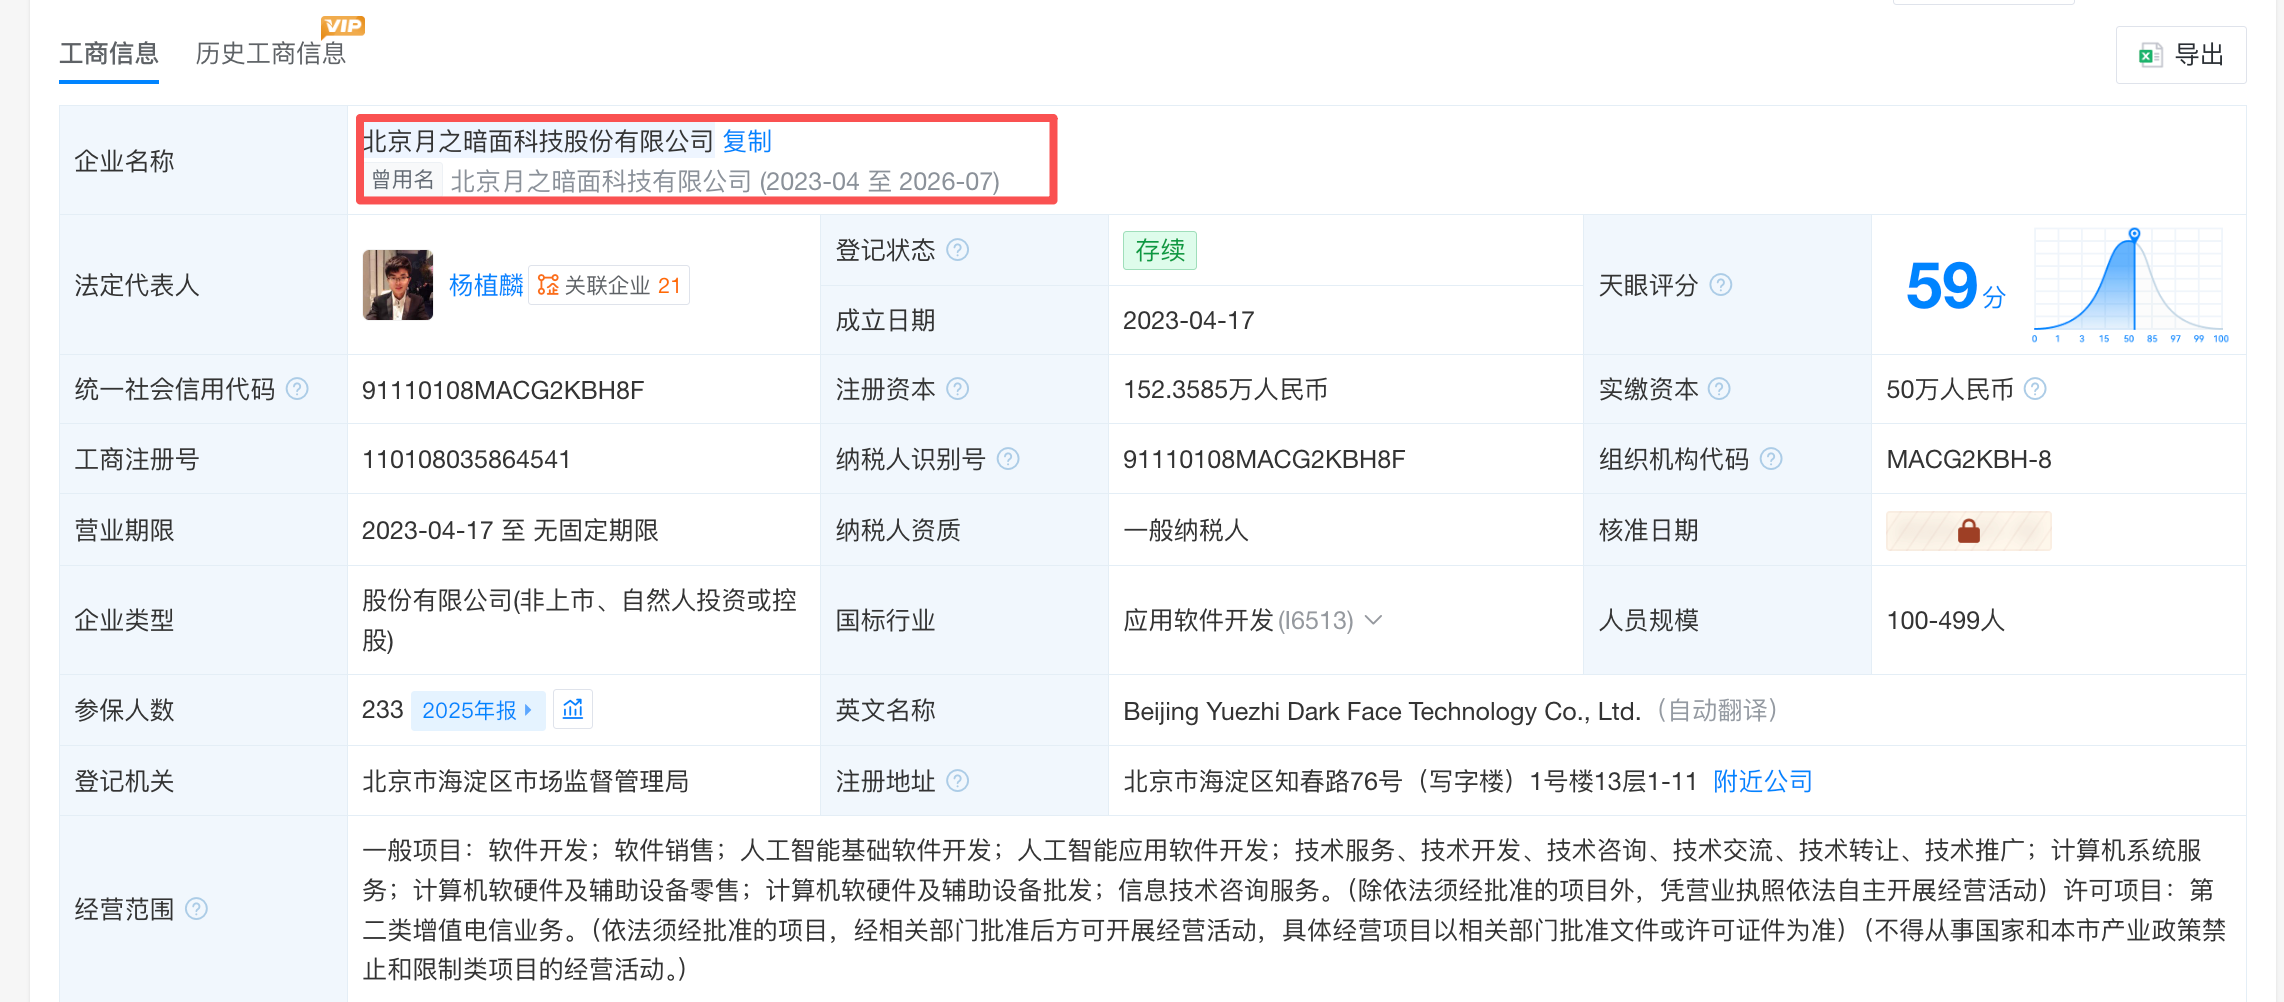Click the 成立日期 value 2023-04-17
The image size is (2284, 1002).
coord(1188,321)
